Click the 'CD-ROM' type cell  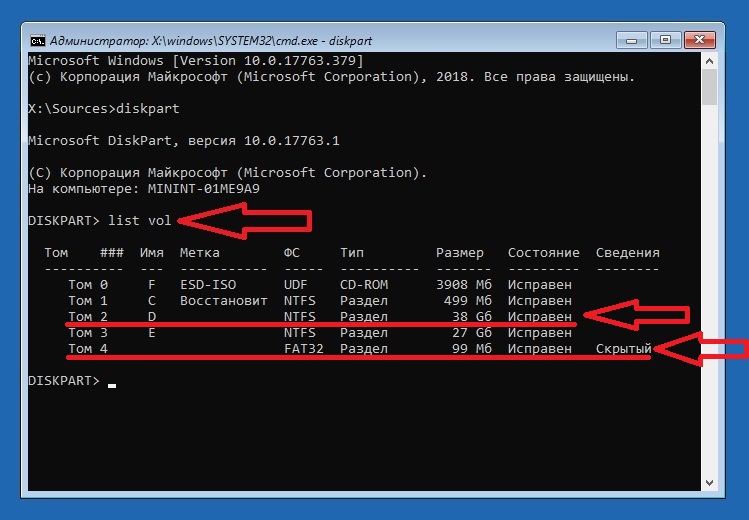coord(364,285)
